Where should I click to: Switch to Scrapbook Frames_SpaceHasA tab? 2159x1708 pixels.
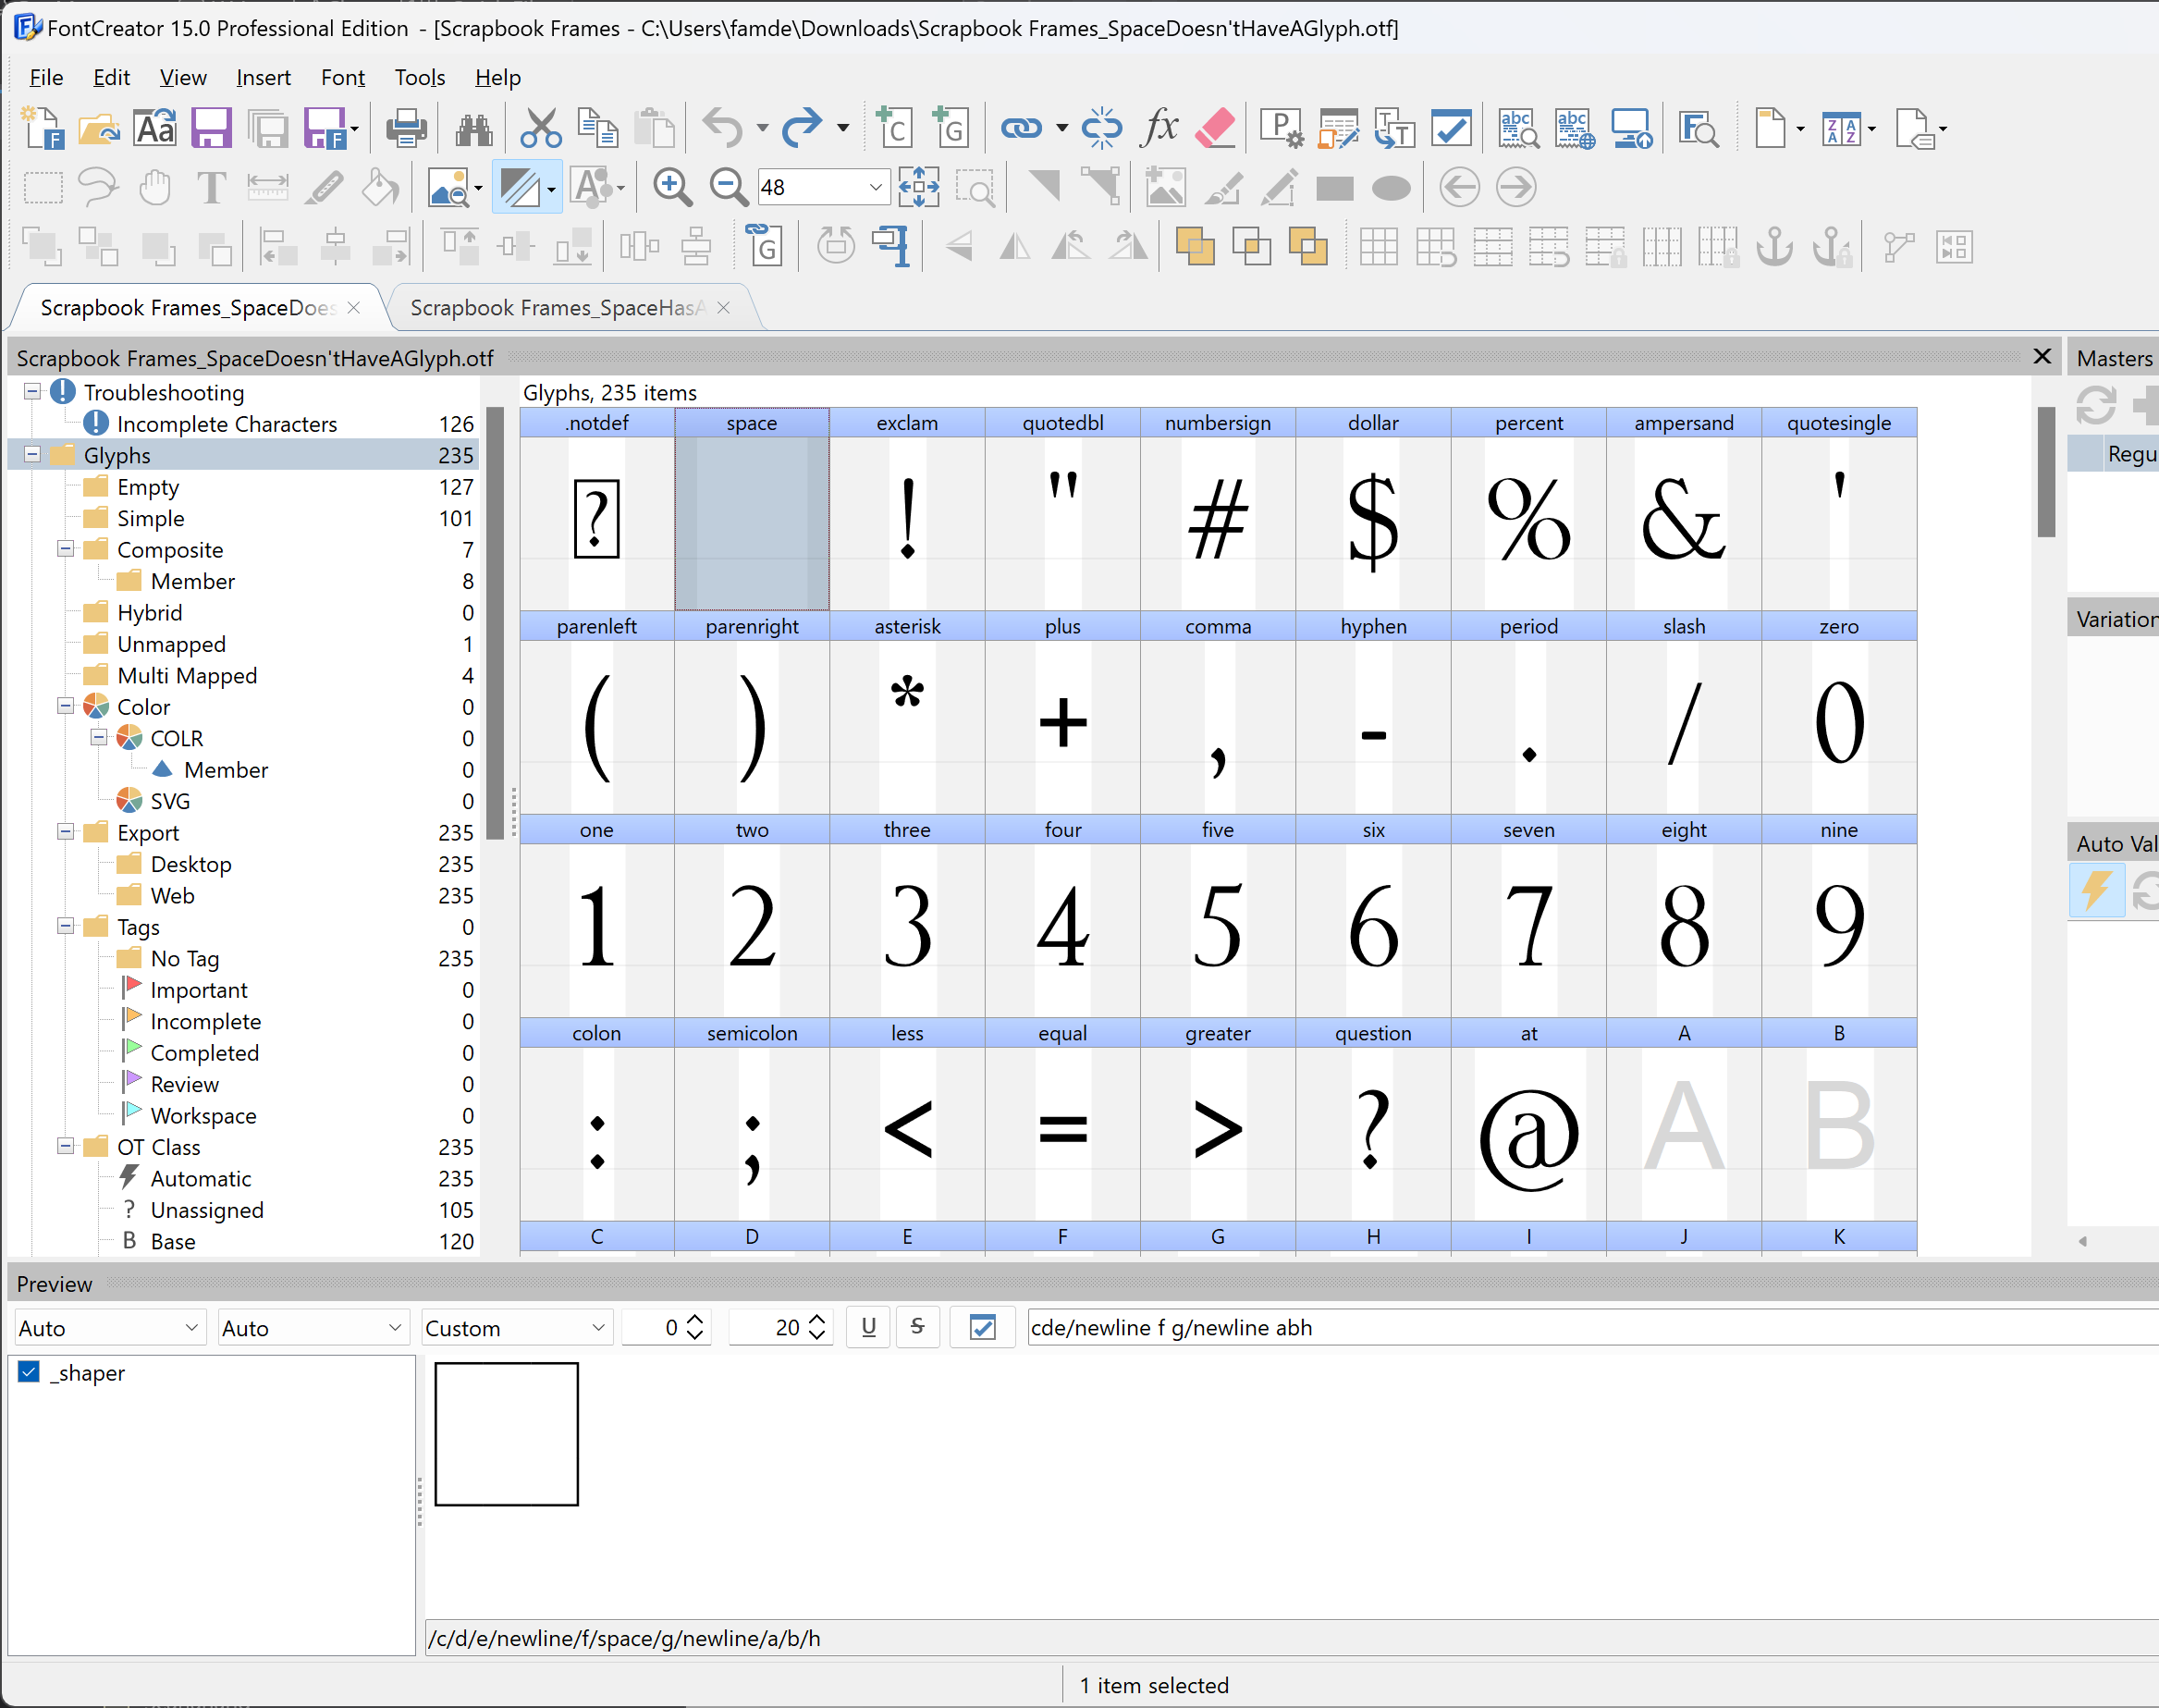(558, 308)
